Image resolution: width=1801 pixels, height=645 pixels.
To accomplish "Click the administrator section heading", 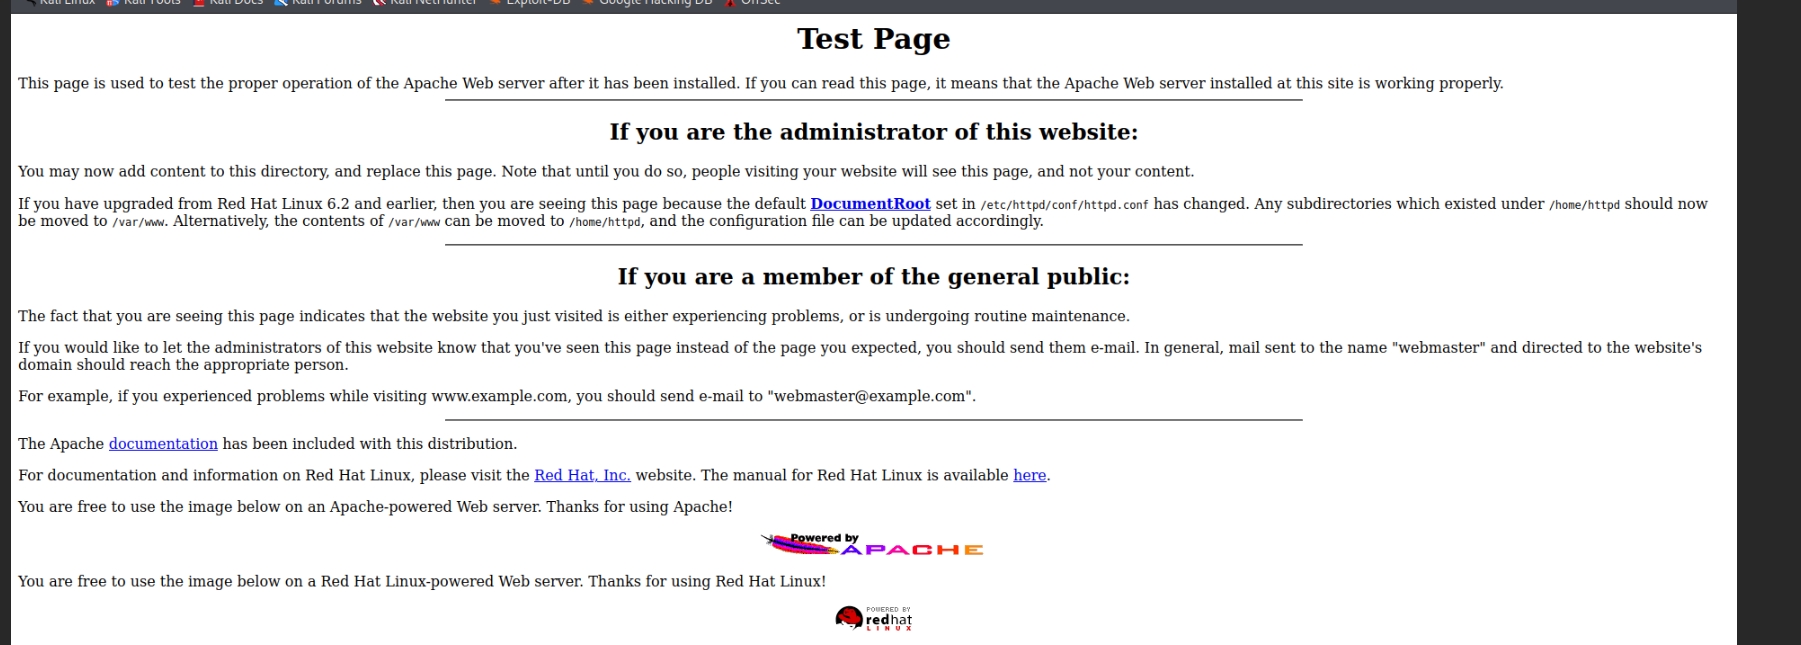I will coord(873,132).
